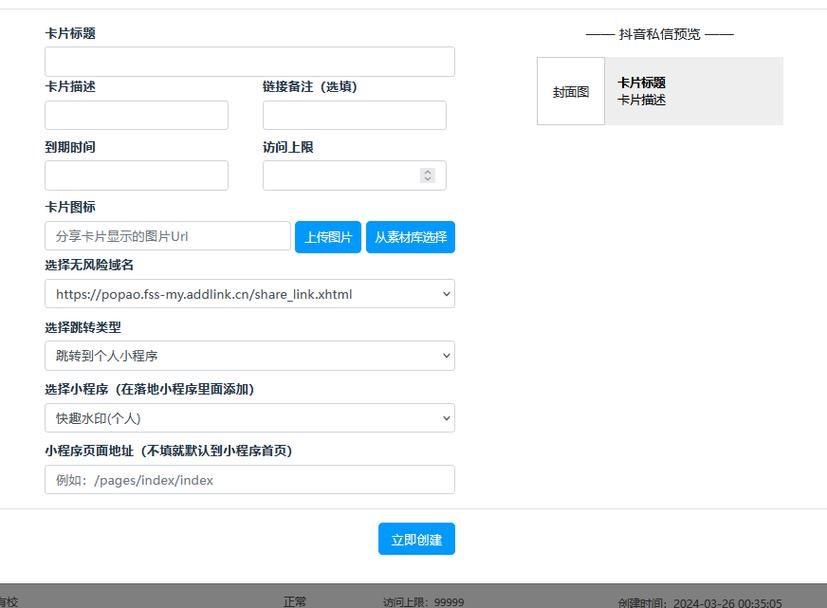Open the 选择无风险域名 domain dropdown
827x608 pixels.
249,294
